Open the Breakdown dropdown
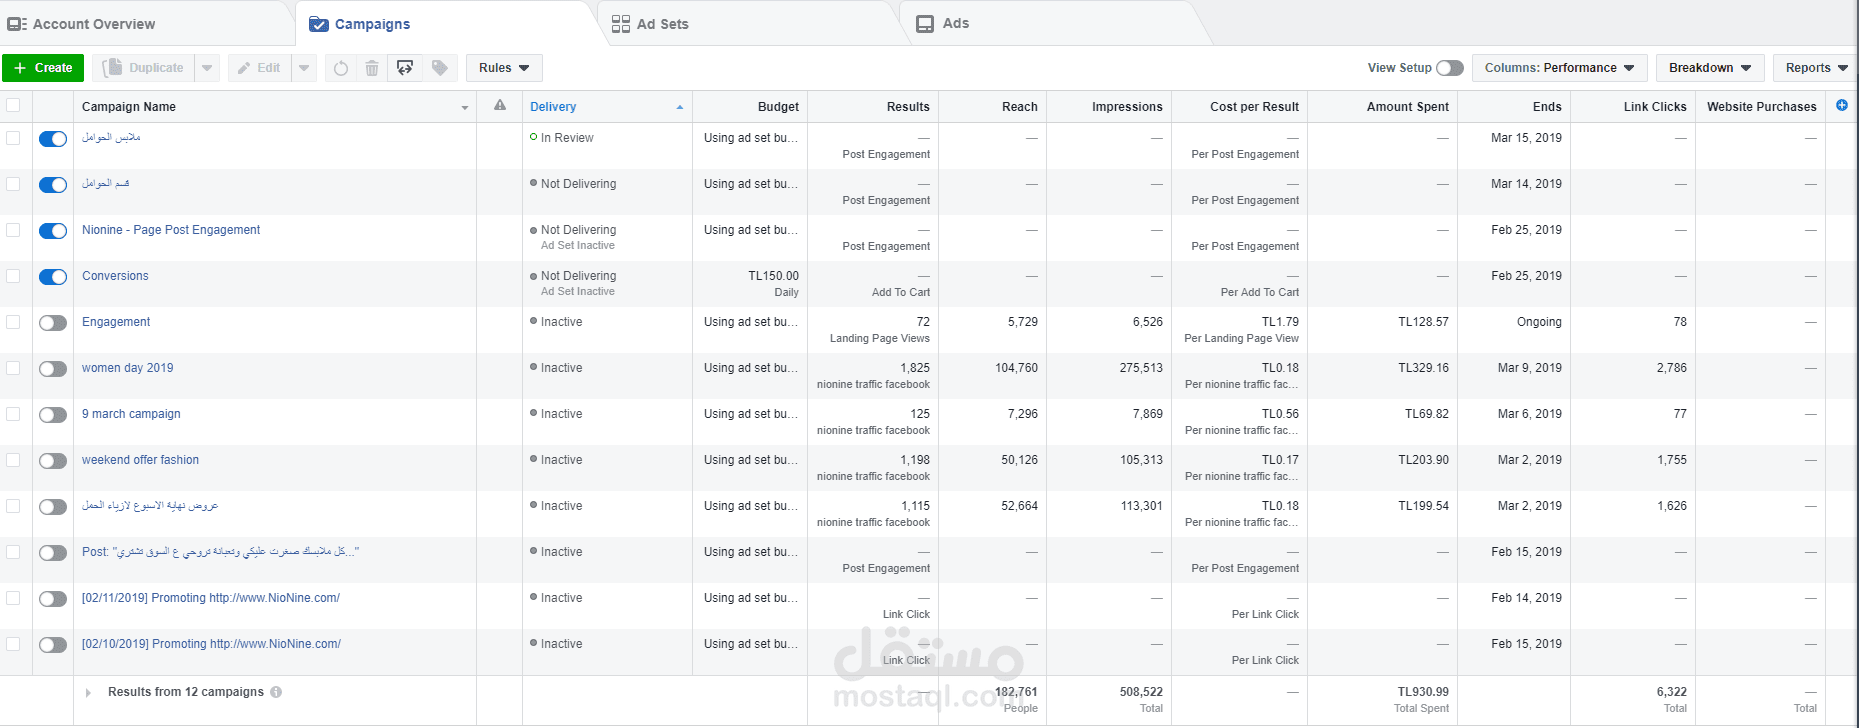1859x728 pixels. pos(1710,68)
